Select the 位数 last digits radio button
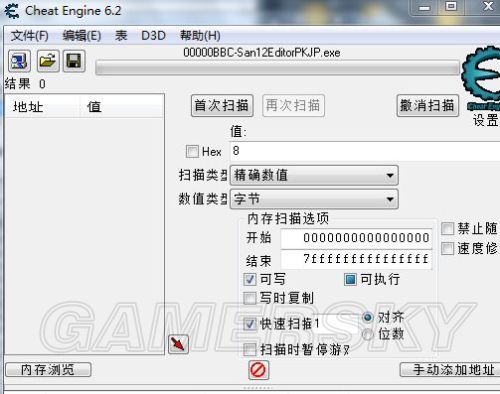The width and height of the screenshot is (500, 394). pos(368,334)
